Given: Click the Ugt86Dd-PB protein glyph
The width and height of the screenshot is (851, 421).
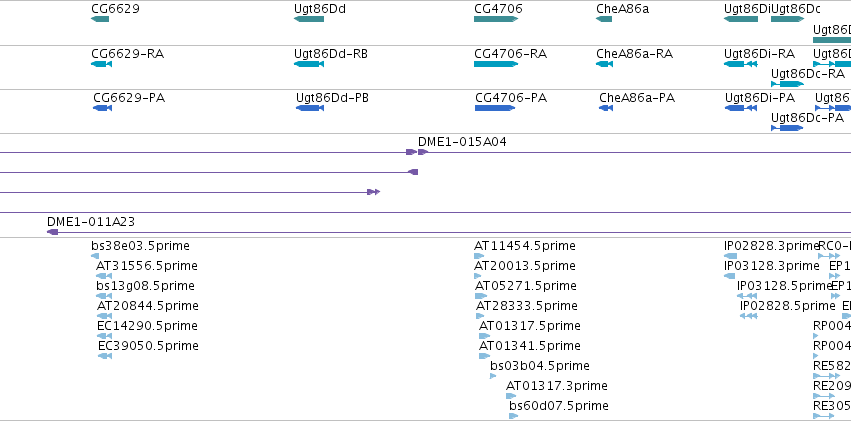Looking at the screenshot, I should tap(310, 108).
